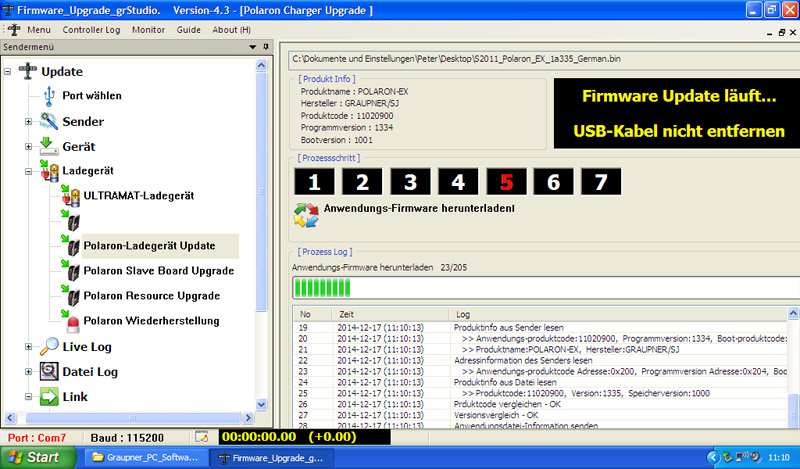Select ULTRAMAT-Ladegerät entry
Screen dimensions: 800x469
coord(139,195)
